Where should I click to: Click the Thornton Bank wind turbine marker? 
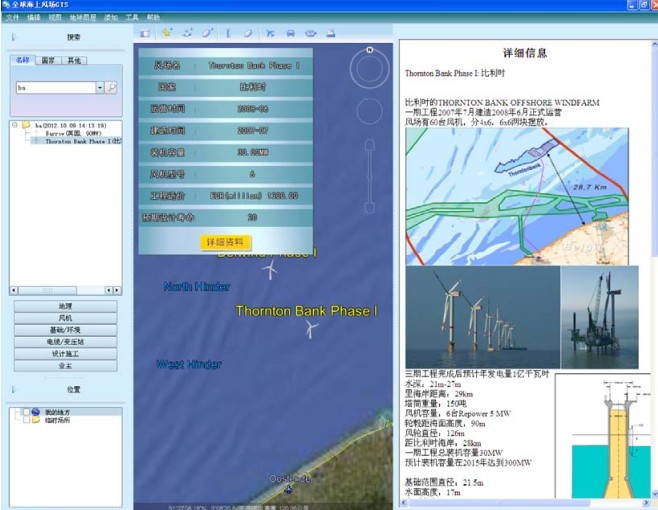tap(311, 329)
